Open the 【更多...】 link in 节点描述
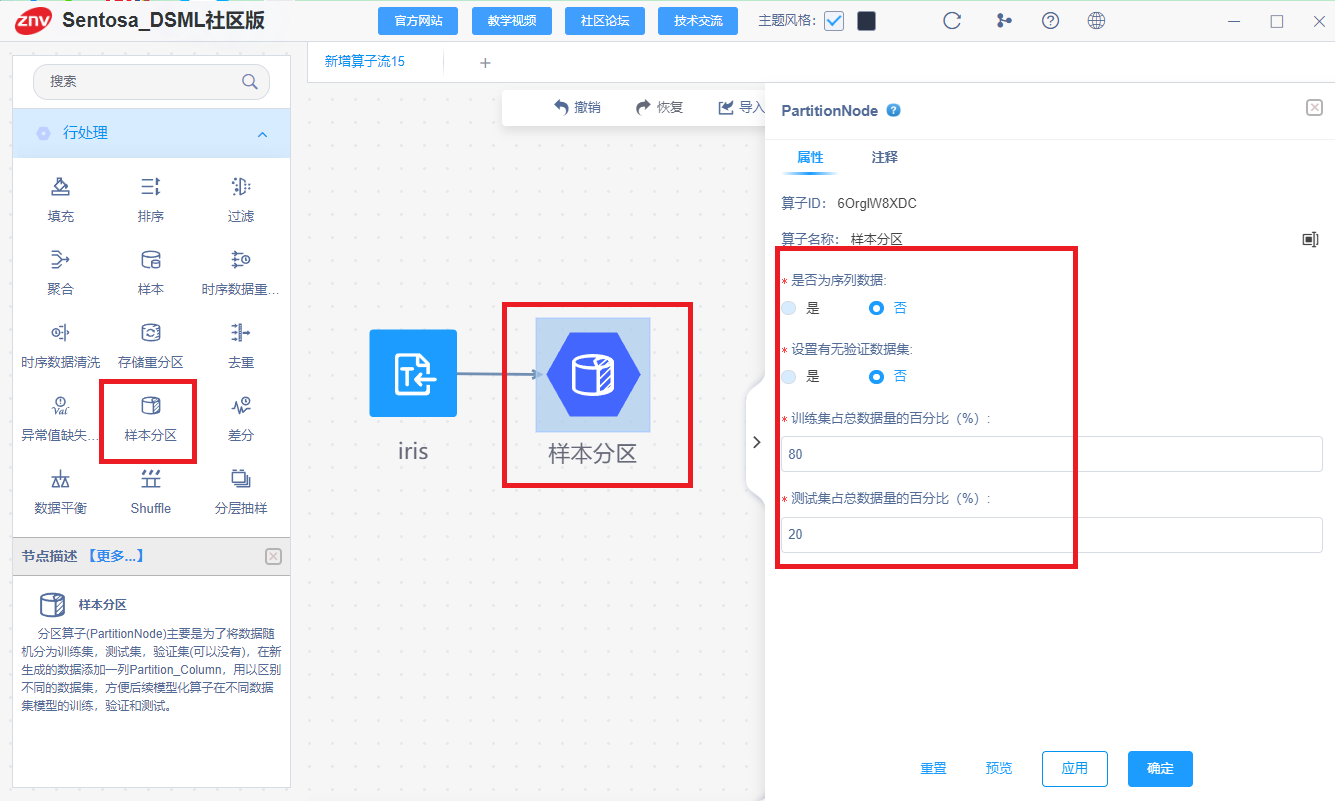1335x801 pixels. pyautogui.click(x=115, y=556)
